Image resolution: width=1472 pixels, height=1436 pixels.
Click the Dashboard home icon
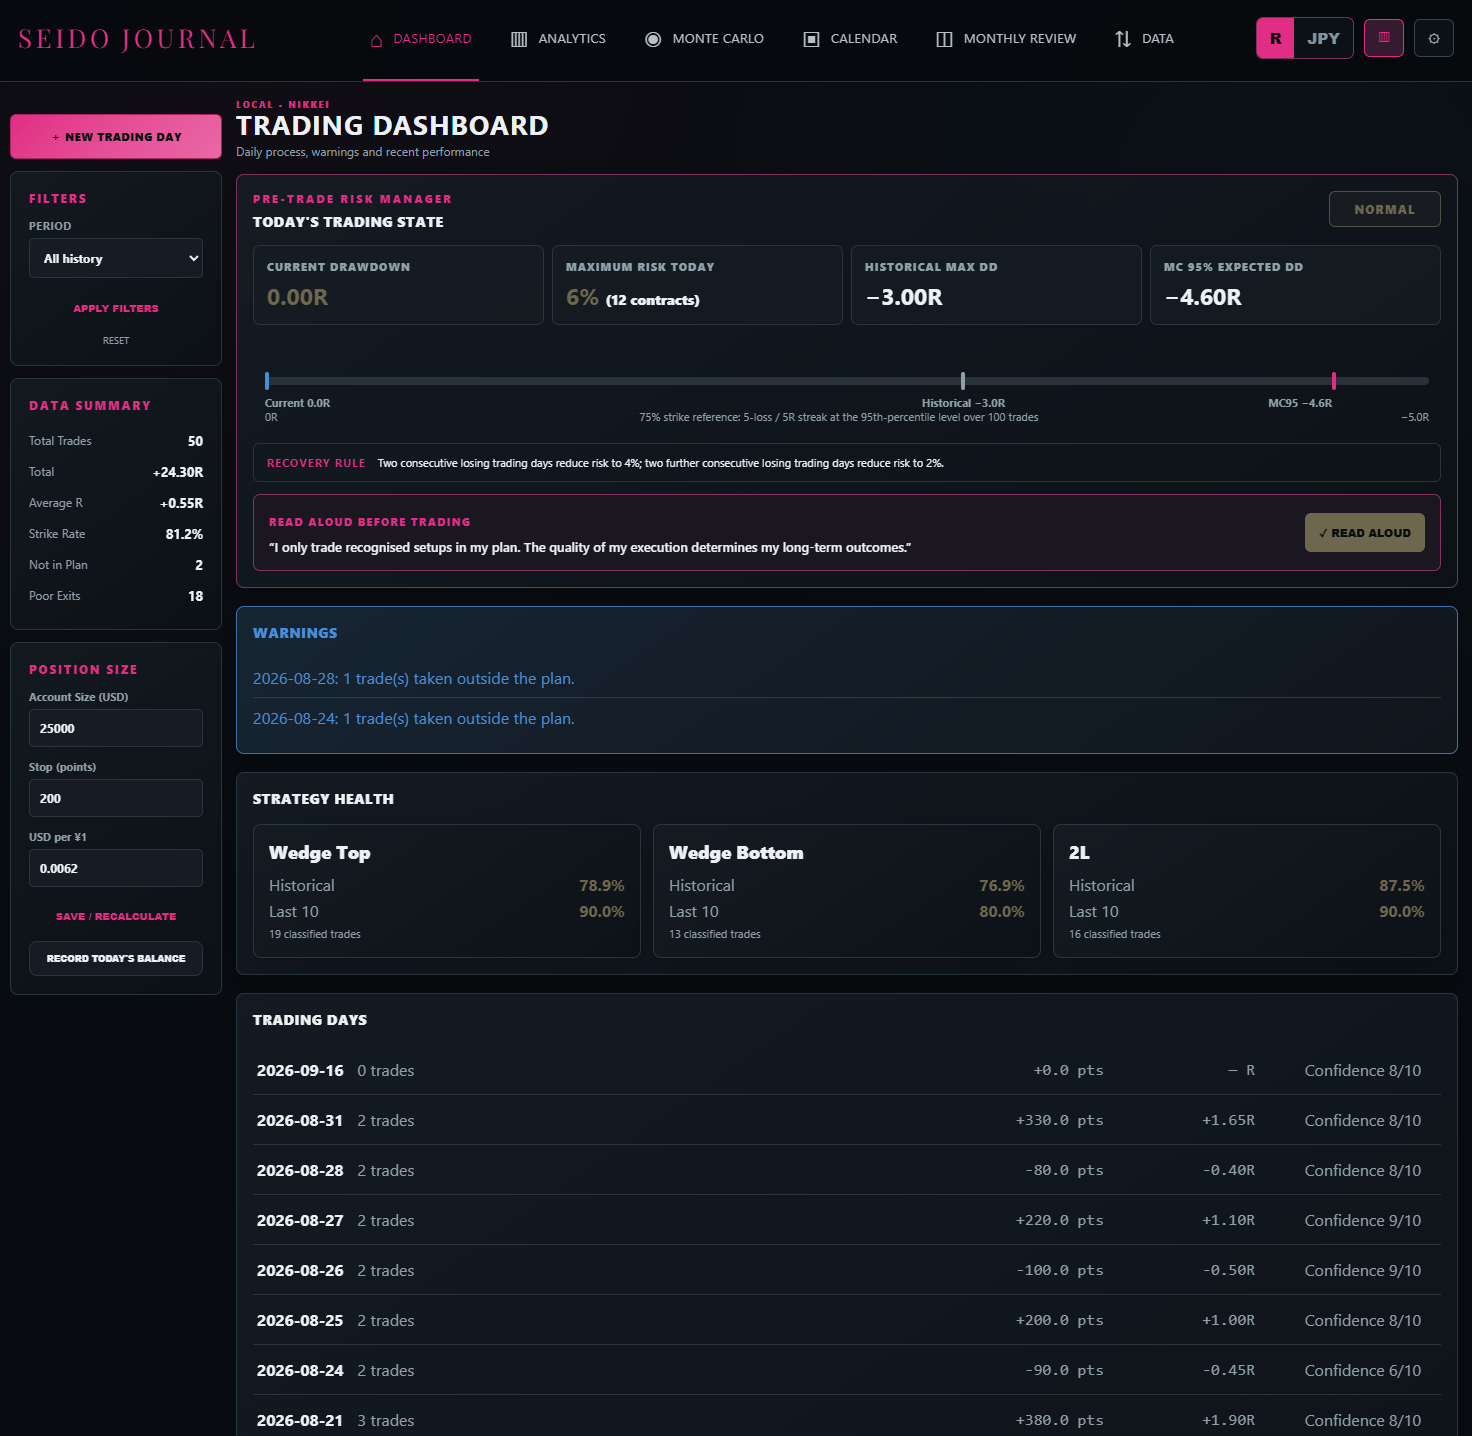coord(376,40)
